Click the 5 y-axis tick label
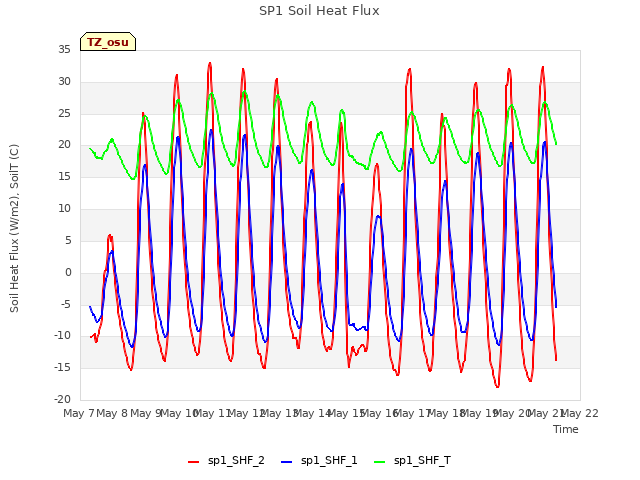The image size is (640, 480). (x=68, y=241)
